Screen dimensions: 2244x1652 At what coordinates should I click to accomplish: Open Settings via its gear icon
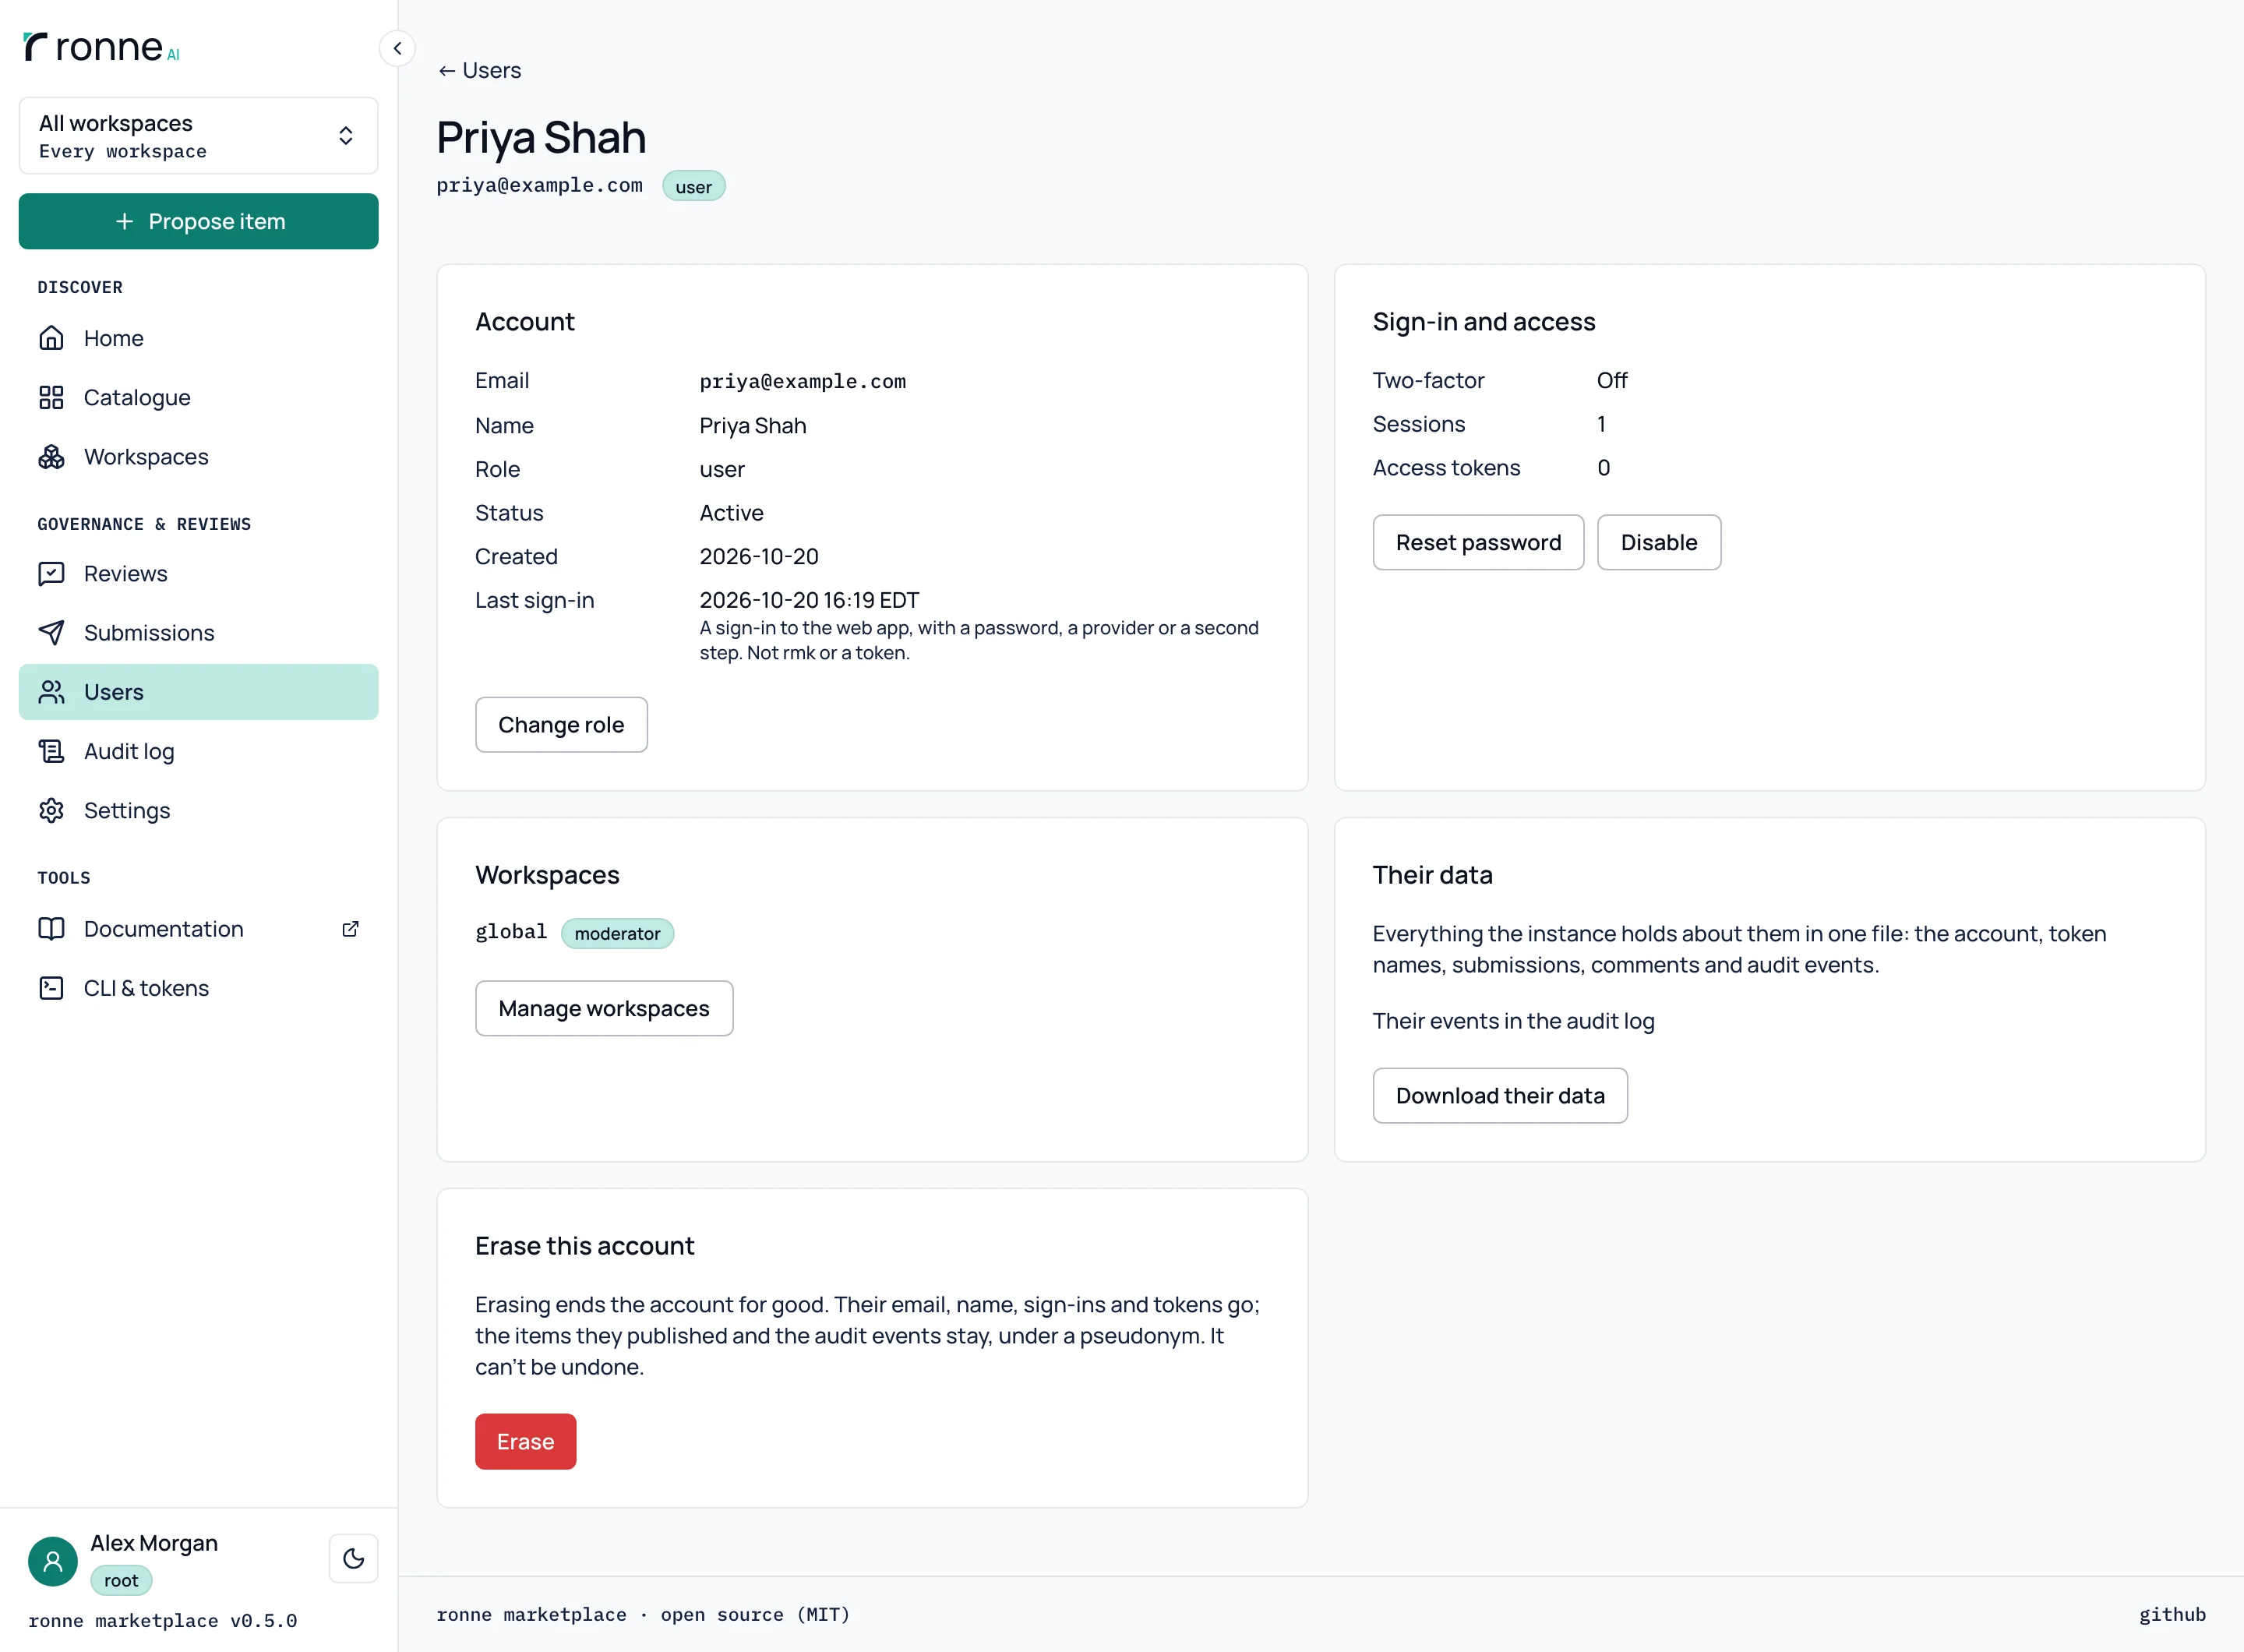(51, 810)
